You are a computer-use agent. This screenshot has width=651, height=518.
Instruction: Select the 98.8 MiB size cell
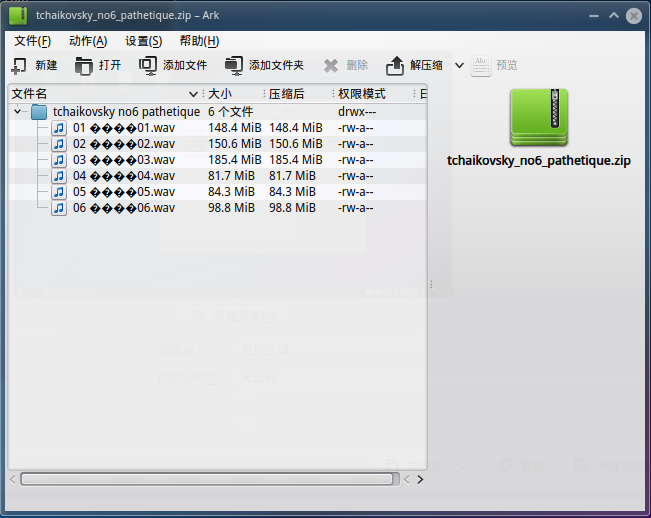point(231,208)
